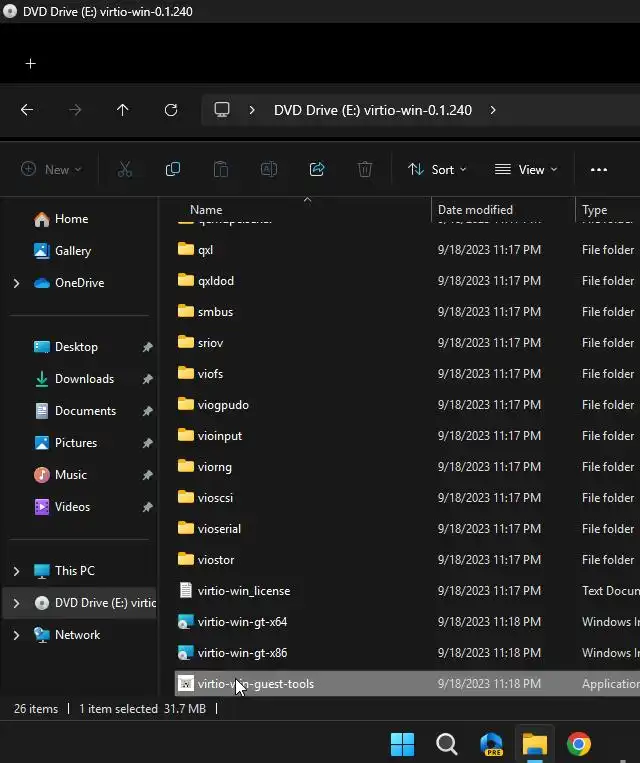
Task: Open the Pictures quick access folder
Action: coord(65,443)
